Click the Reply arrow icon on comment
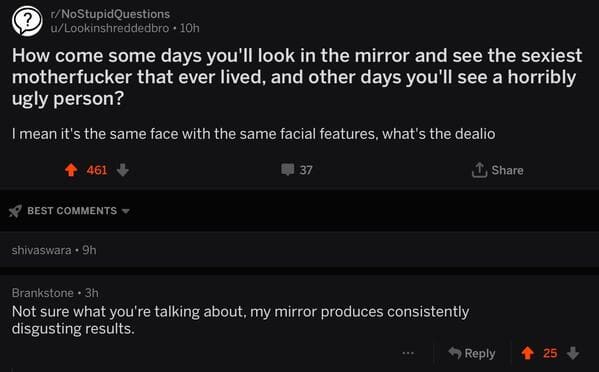 (x=455, y=353)
